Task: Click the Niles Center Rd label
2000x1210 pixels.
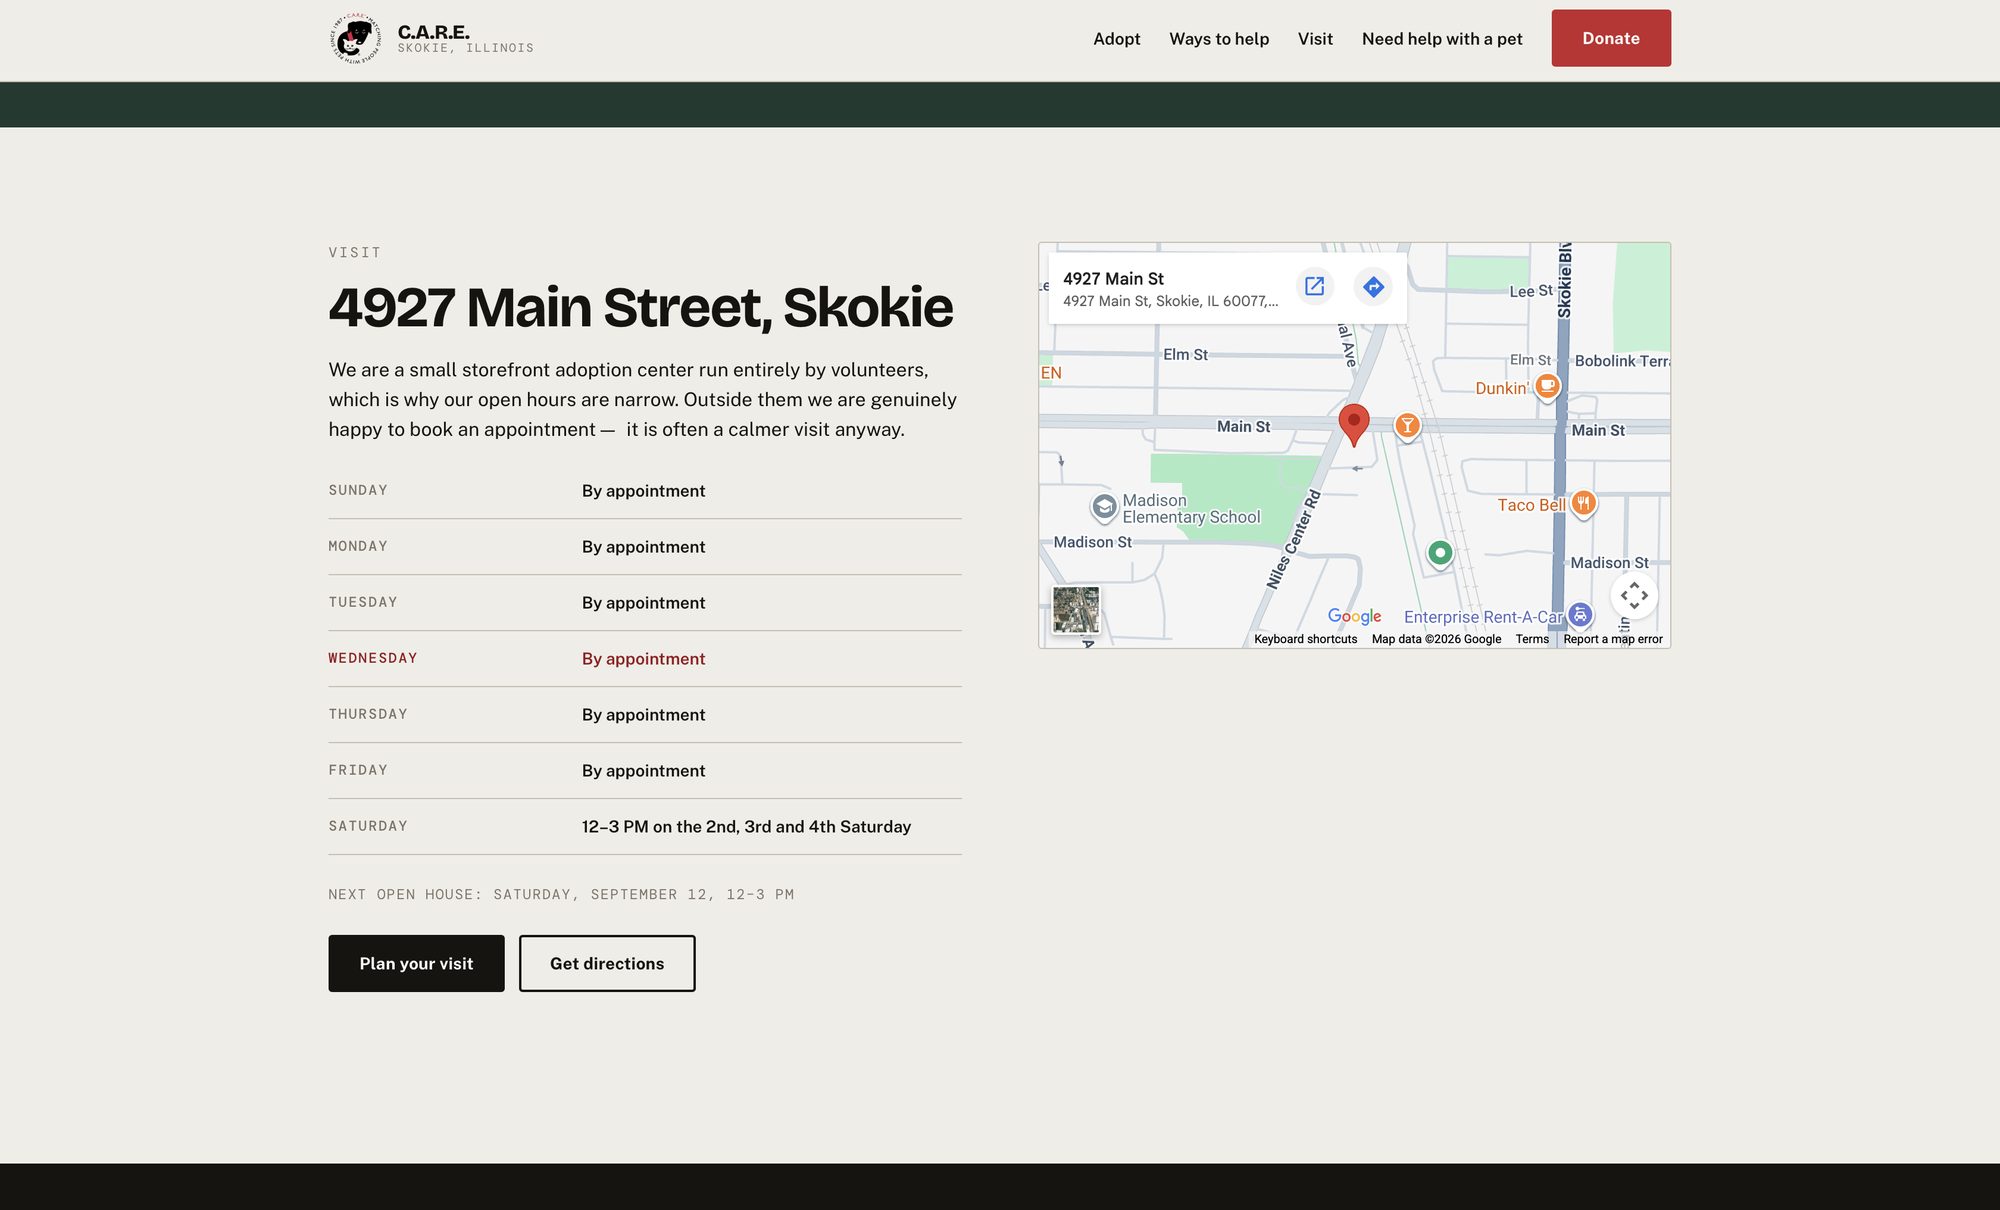Action: coord(1294,540)
